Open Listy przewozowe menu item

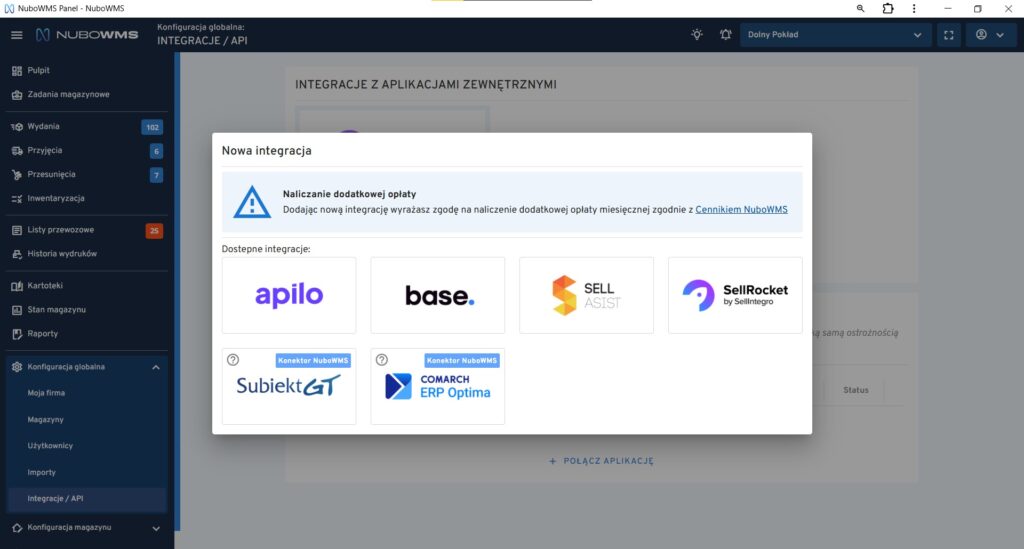(x=61, y=230)
